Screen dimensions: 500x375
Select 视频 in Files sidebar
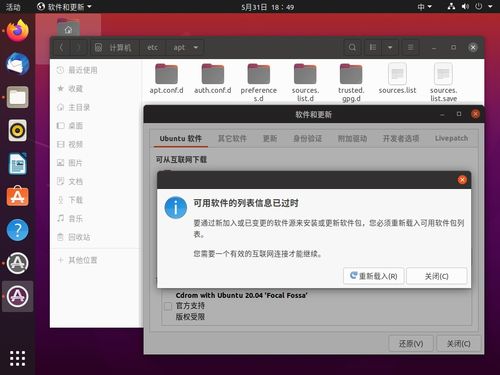click(x=97, y=144)
